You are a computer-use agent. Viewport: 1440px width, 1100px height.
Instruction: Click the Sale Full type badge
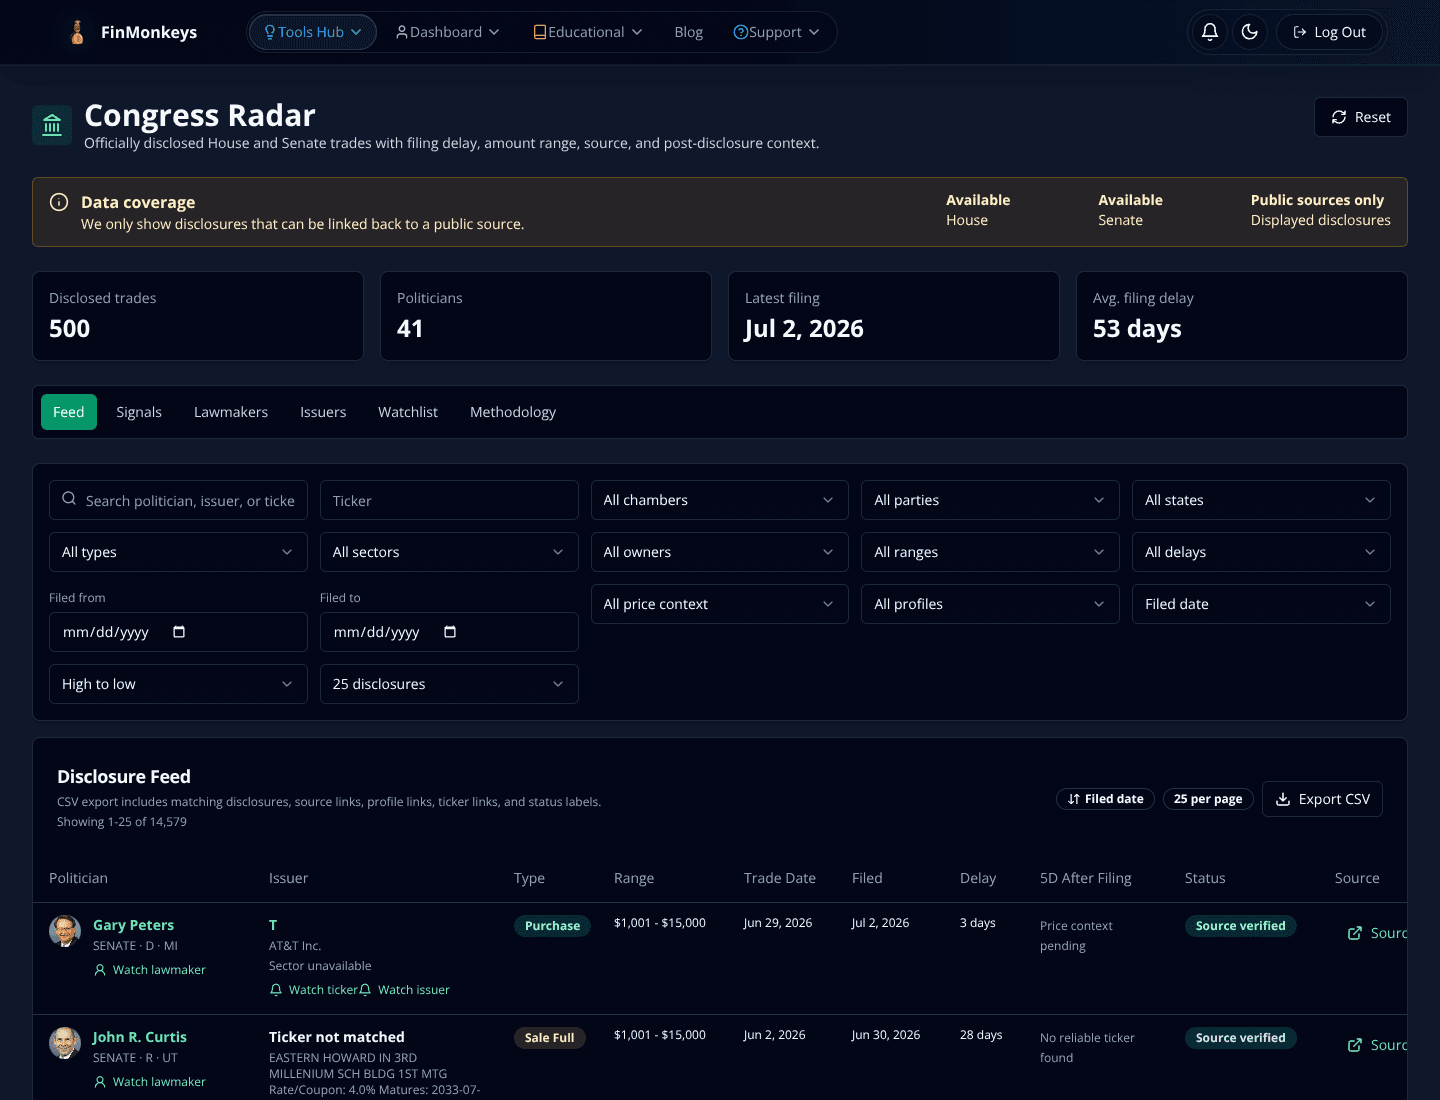549,1038
